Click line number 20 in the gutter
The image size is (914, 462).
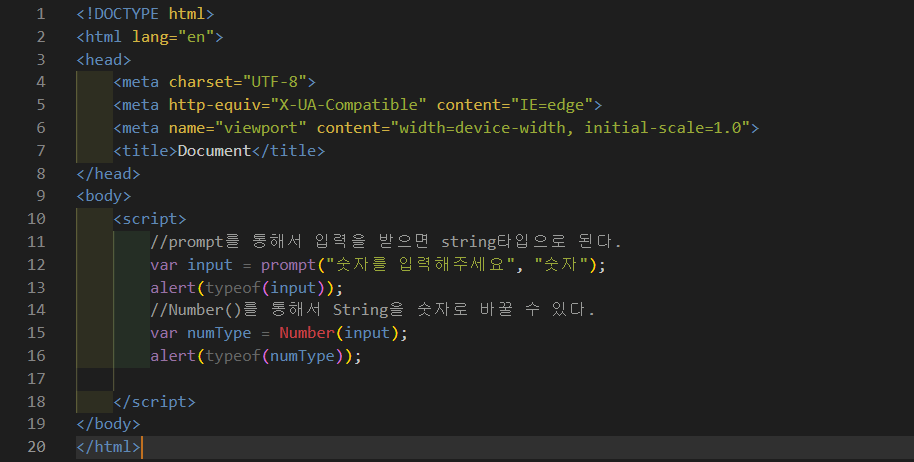coord(36,447)
